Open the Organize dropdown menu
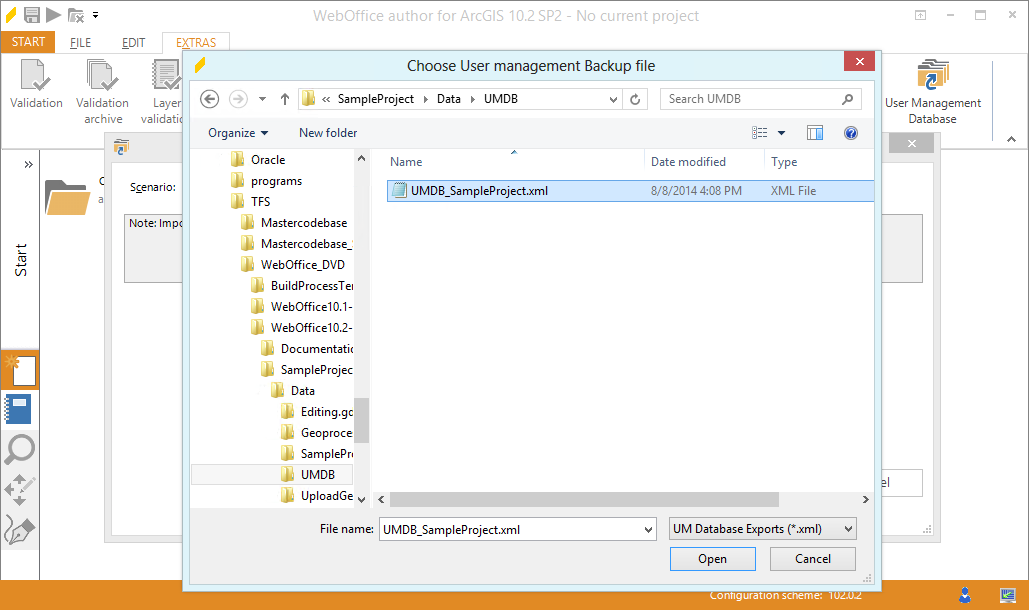Image resolution: width=1029 pixels, height=610 pixels. (x=237, y=132)
